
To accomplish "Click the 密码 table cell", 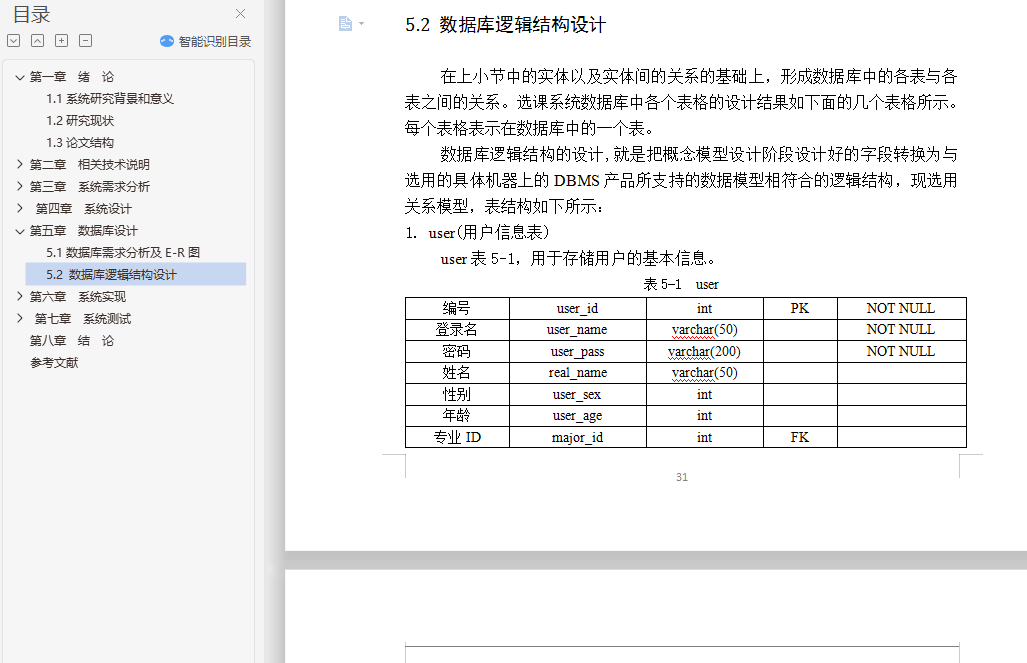I will pos(457,351).
